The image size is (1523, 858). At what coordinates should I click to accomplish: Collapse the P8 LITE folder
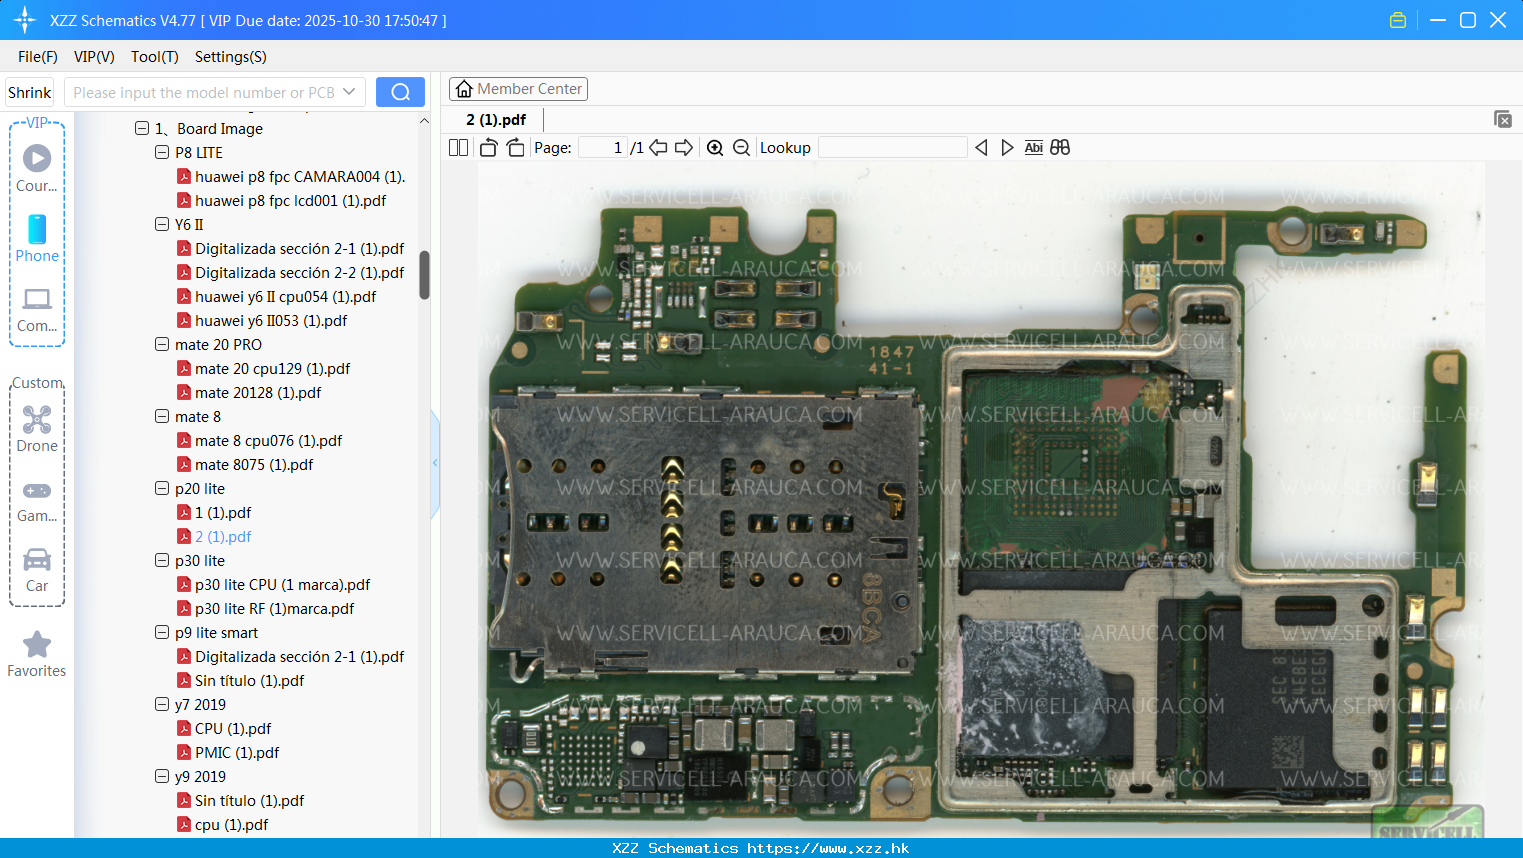click(162, 152)
